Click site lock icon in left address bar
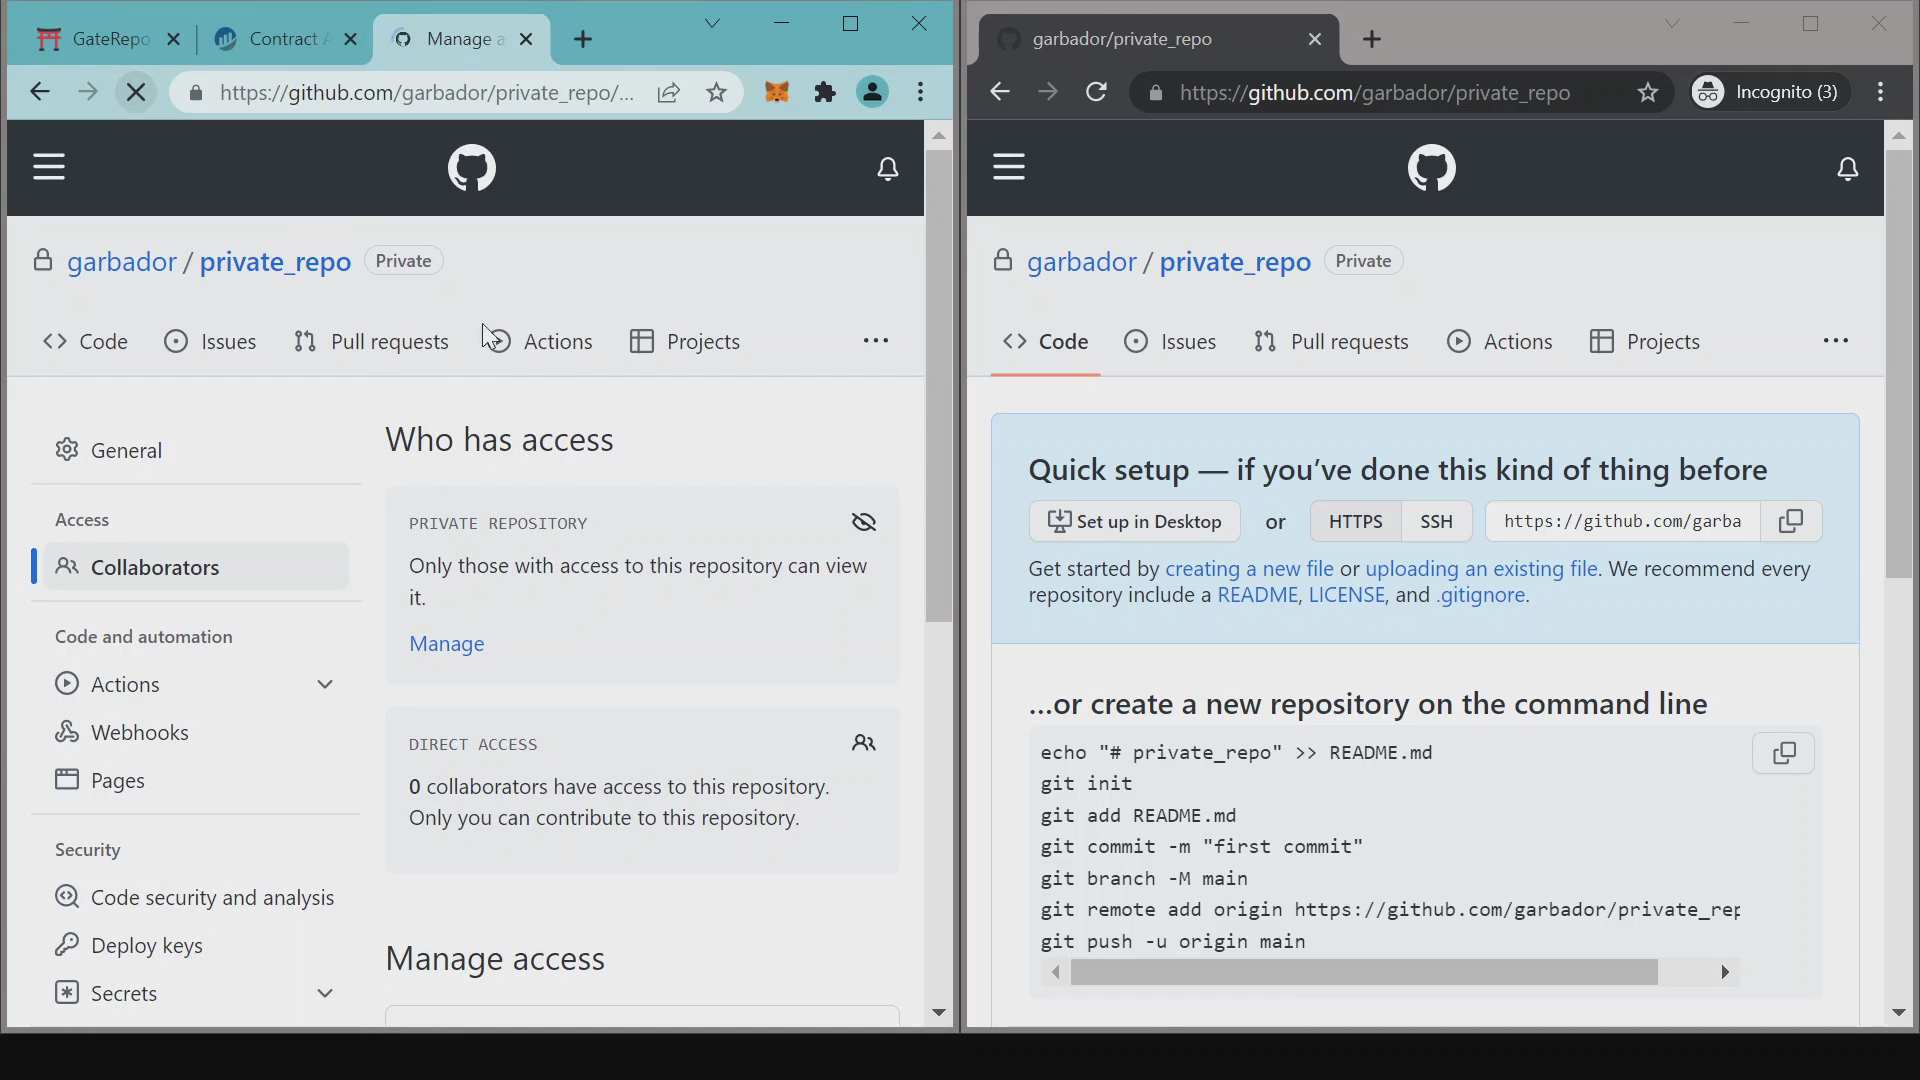Screen dimensions: 1920x1080 tap(196, 93)
